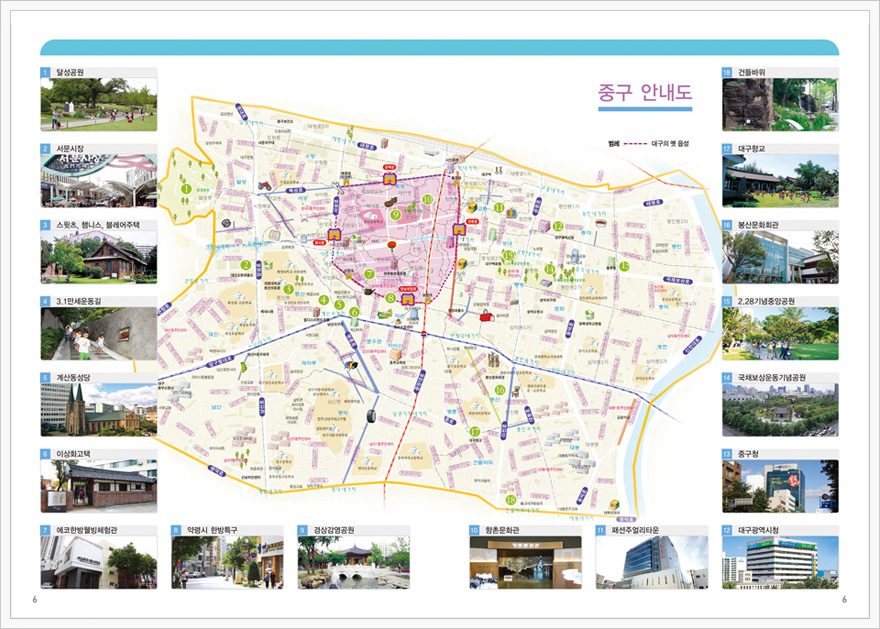The image size is (880, 629).
Task: Click the '패션주얼리타운' label
Action: point(635,530)
